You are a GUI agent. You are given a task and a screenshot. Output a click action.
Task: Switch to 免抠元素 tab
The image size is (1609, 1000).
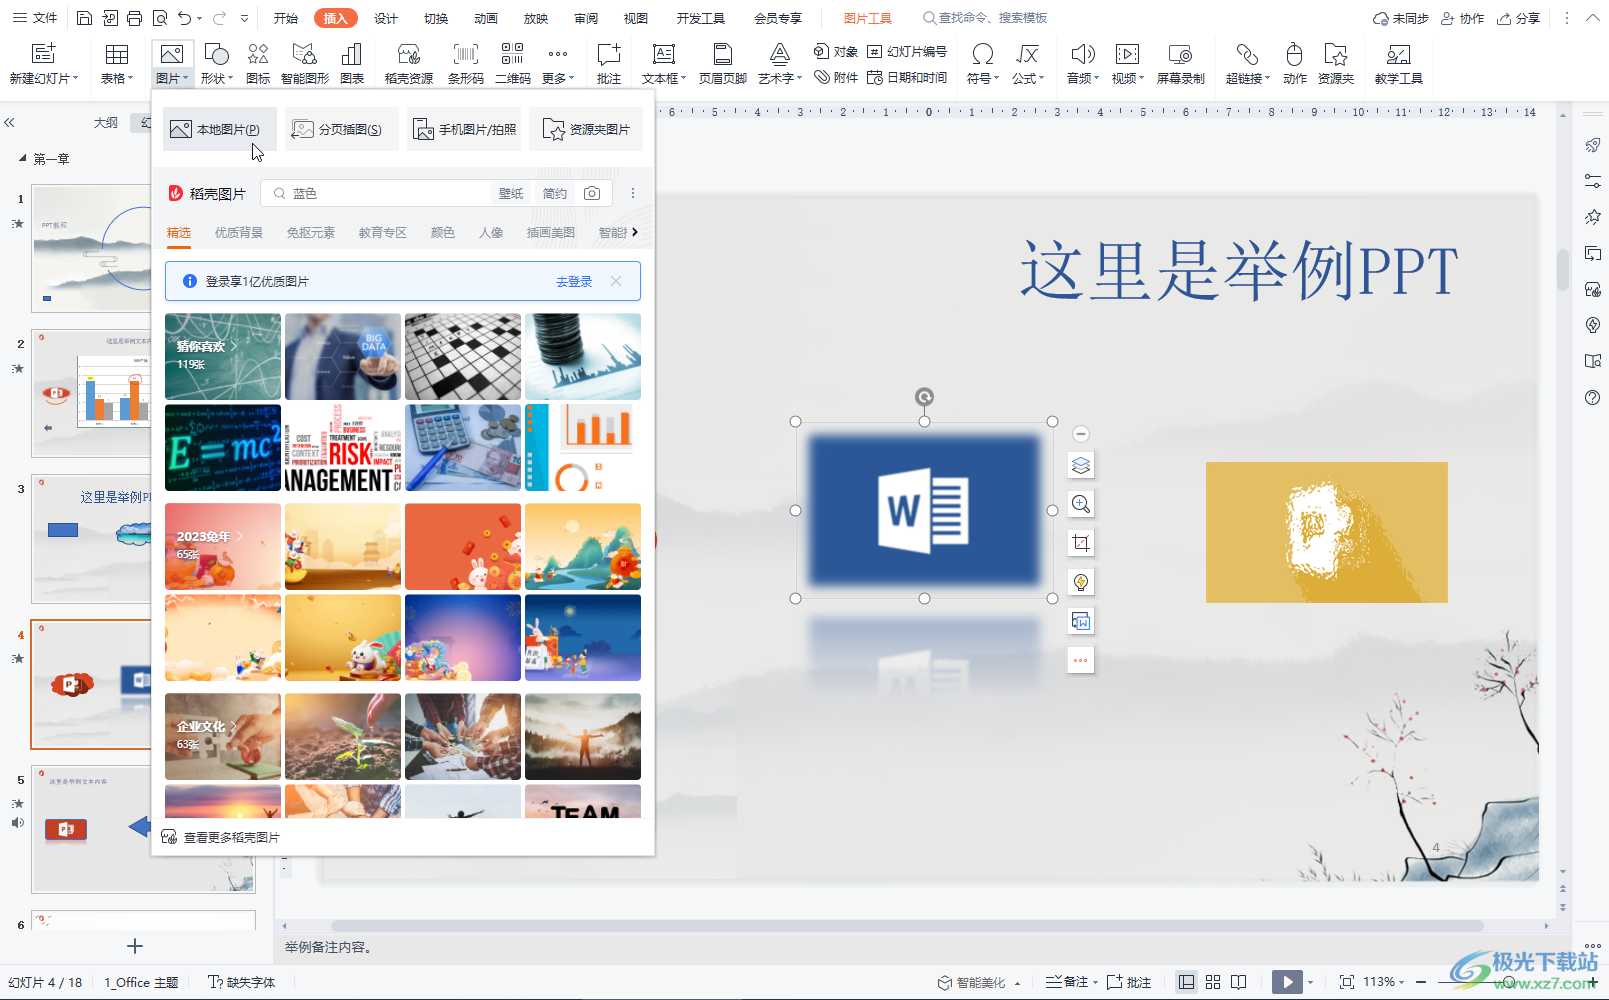click(311, 233)
